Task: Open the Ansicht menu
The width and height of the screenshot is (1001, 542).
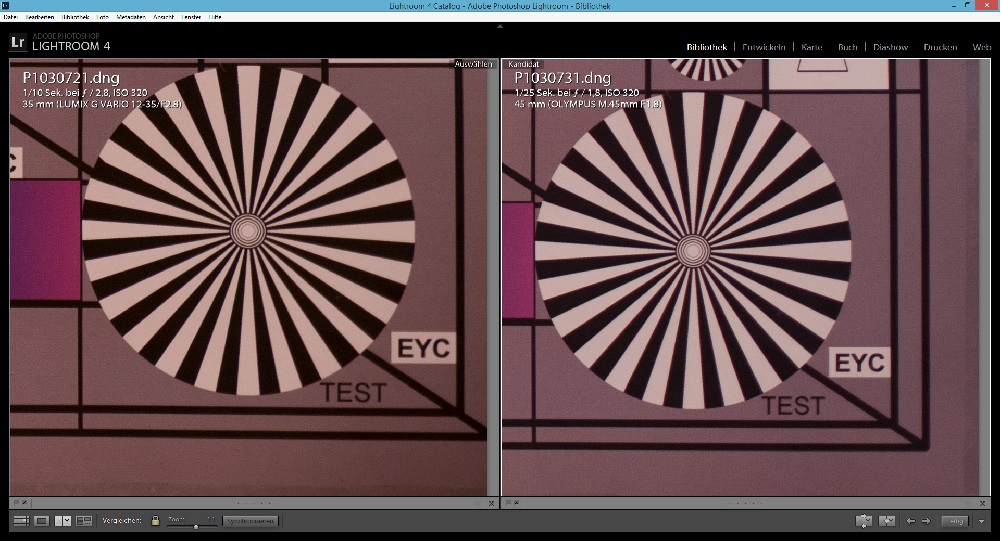Action: (x=163, y=17)
